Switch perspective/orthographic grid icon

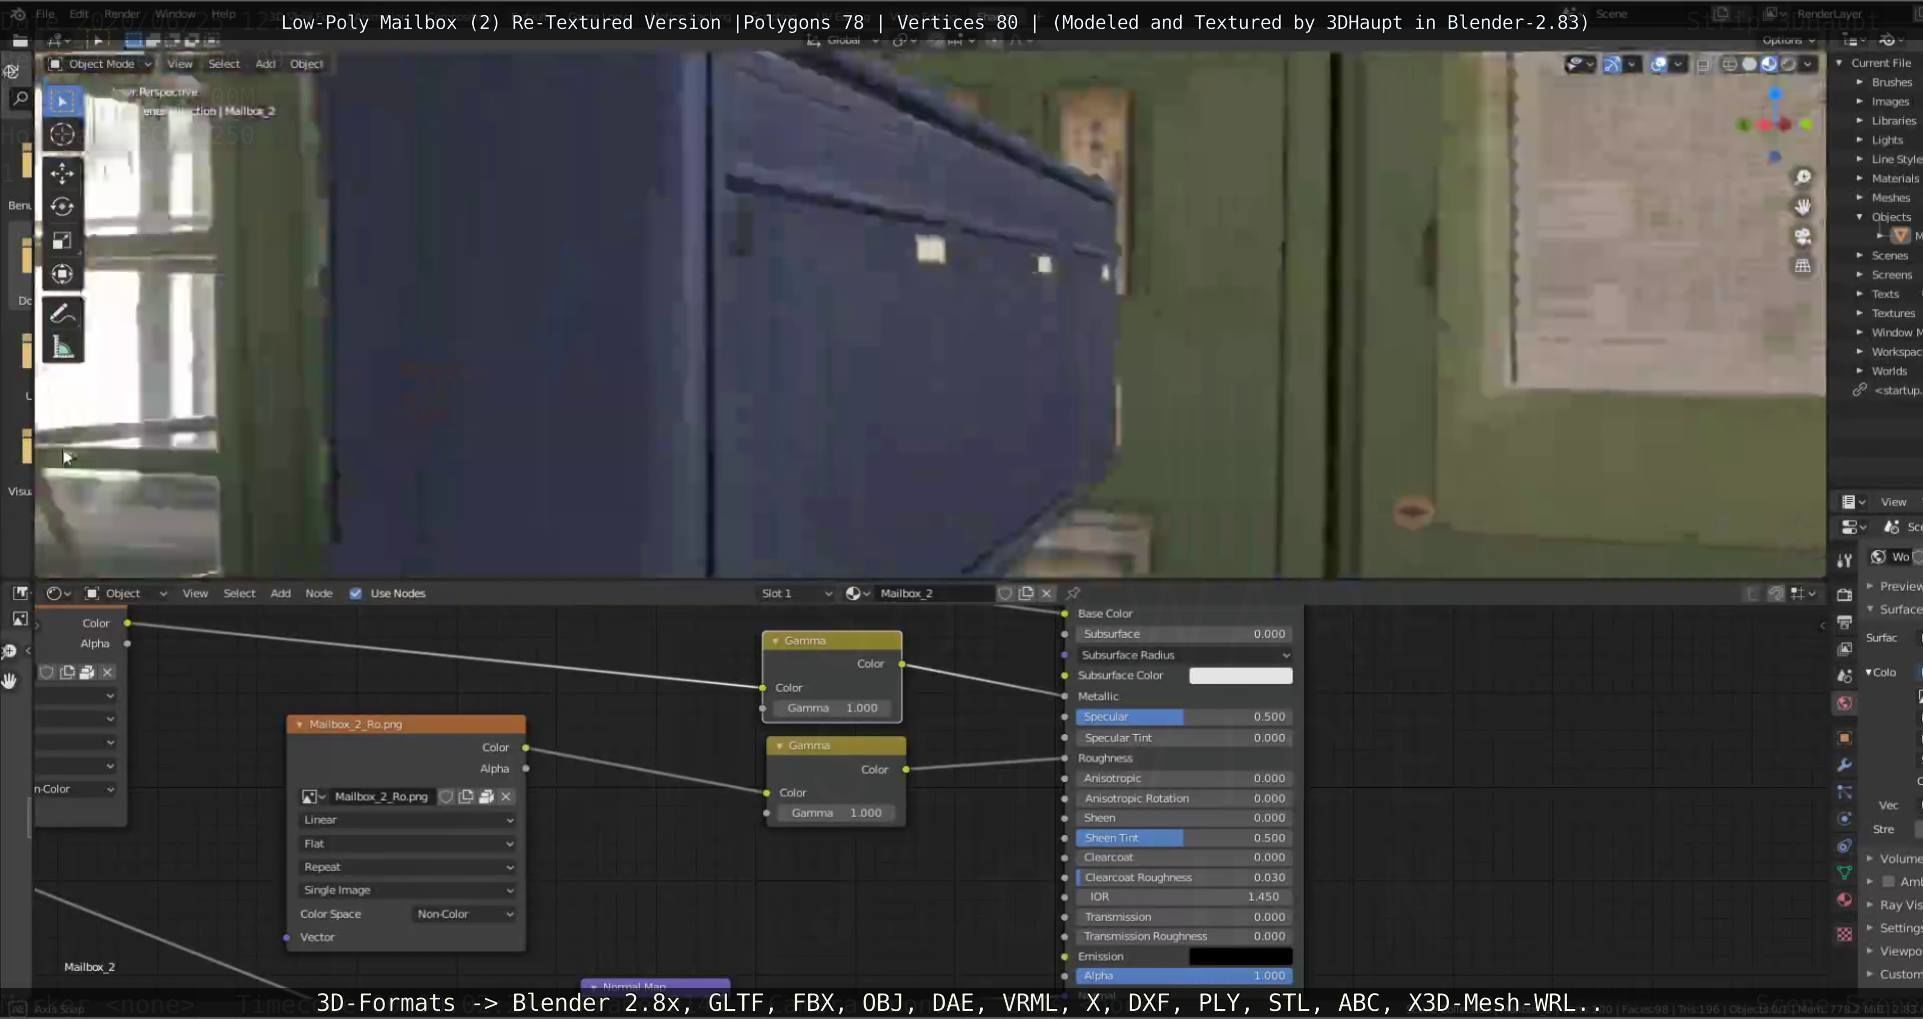pyautogui.click(x=1803, y=266)
